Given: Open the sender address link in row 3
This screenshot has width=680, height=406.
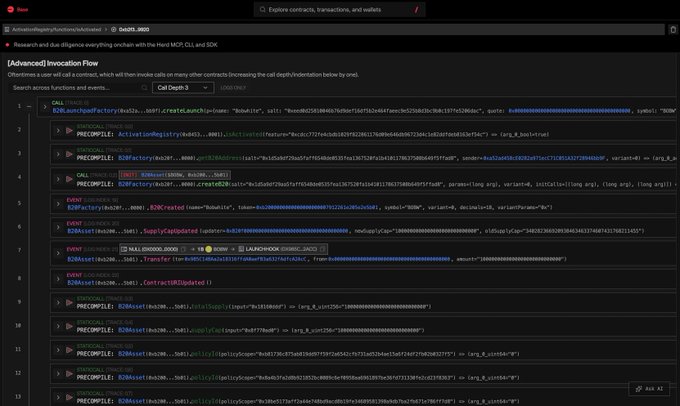Looking at the screenshot, I should coord(544,158).
